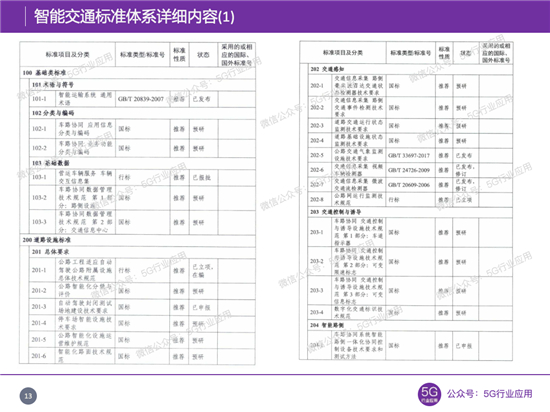Click row number 103-3
Screen dimensions: 550x412
tap(39, 222)
